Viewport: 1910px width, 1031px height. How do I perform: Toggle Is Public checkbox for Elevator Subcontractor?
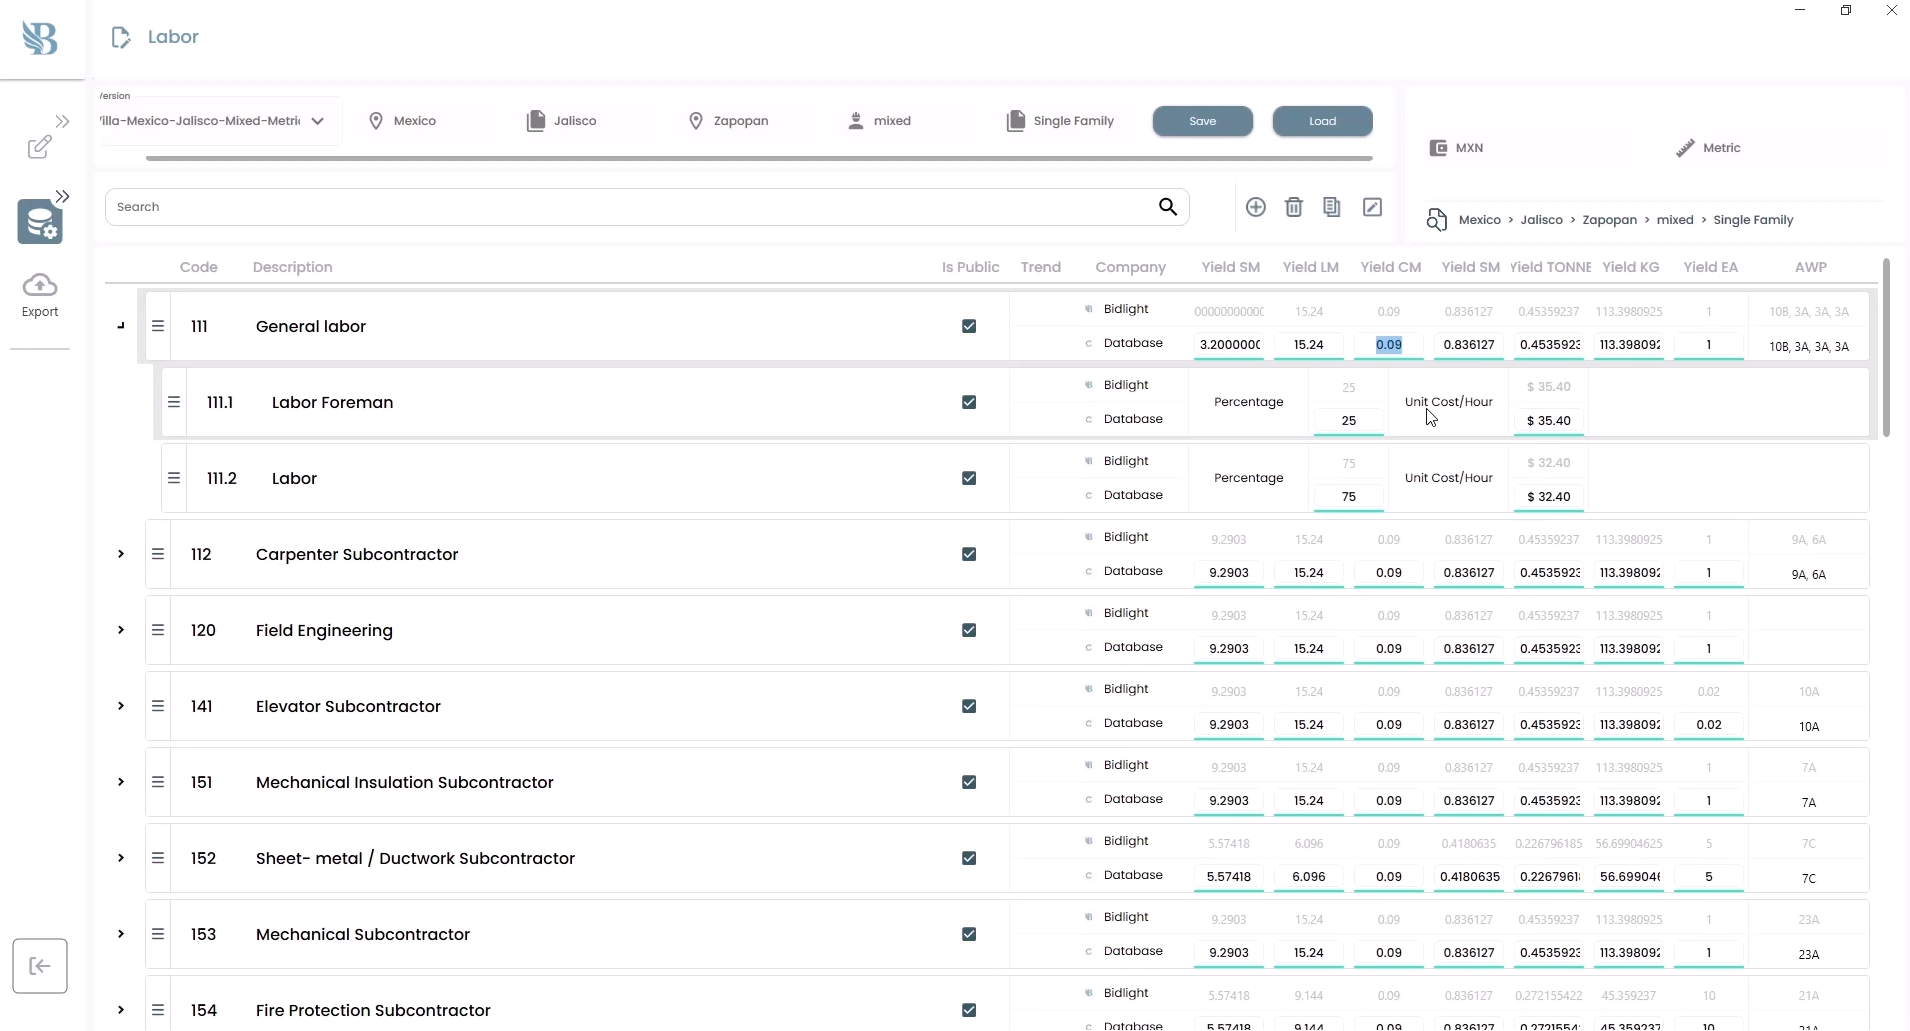(969, 706)
